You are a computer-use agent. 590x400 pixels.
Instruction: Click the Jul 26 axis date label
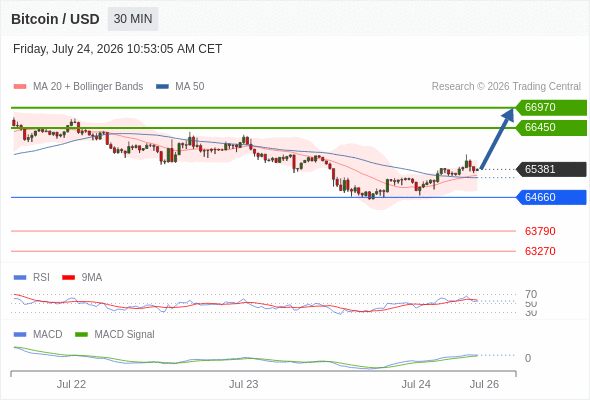[x=484, y=384]
